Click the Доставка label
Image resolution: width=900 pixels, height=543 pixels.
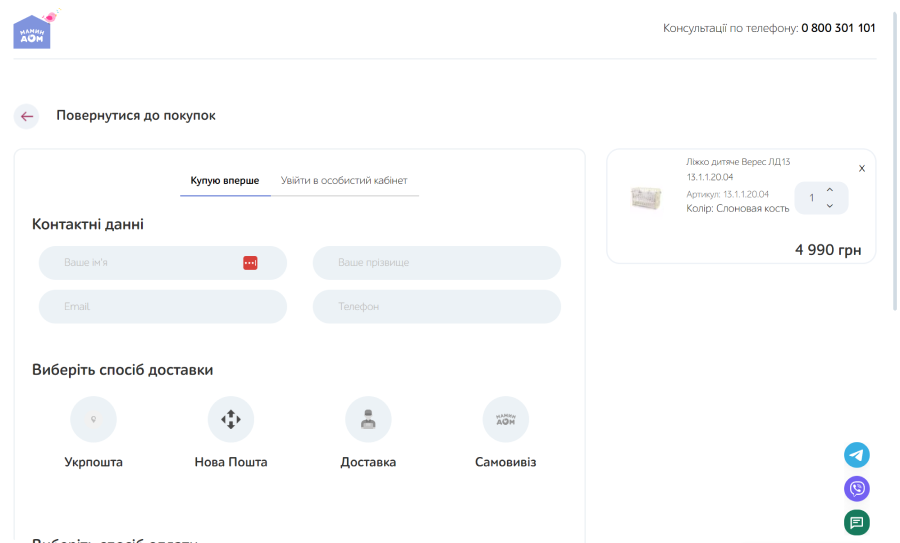point(368,462)
